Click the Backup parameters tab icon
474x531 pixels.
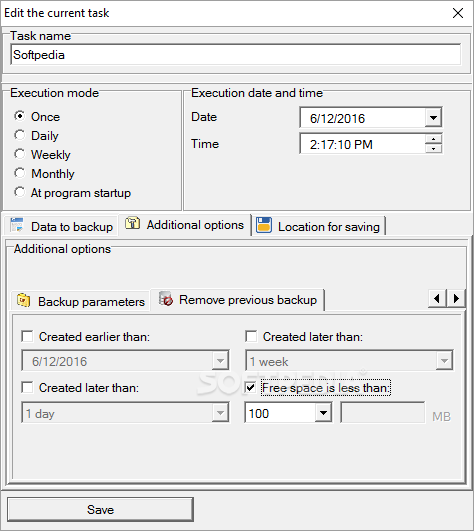point(24,300)
